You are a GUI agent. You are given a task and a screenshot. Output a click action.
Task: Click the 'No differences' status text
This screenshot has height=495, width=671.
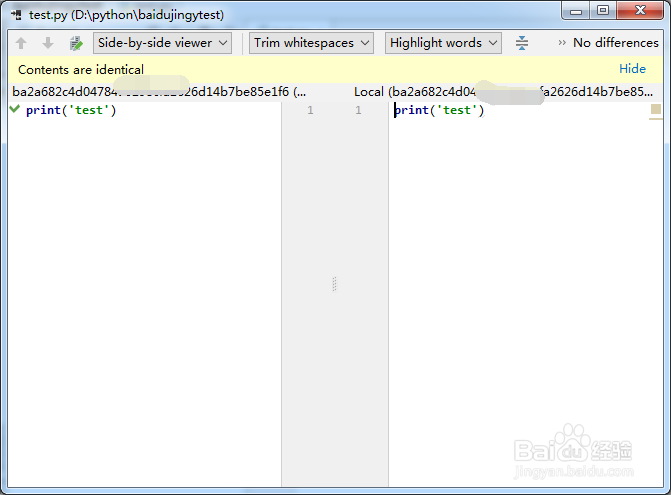pyautogui.click(x=615, y=43)
